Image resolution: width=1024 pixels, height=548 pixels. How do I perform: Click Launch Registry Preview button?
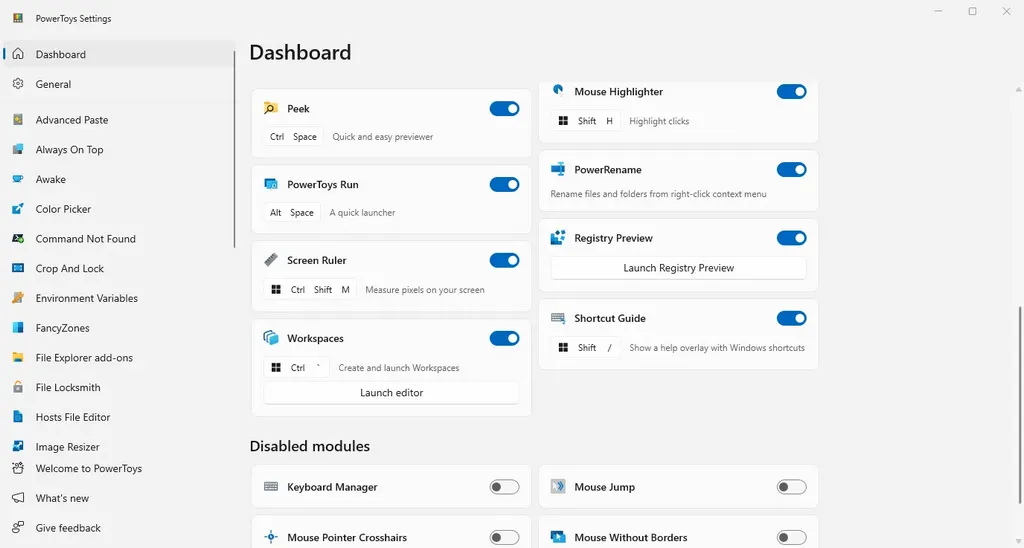pos(679,268)
